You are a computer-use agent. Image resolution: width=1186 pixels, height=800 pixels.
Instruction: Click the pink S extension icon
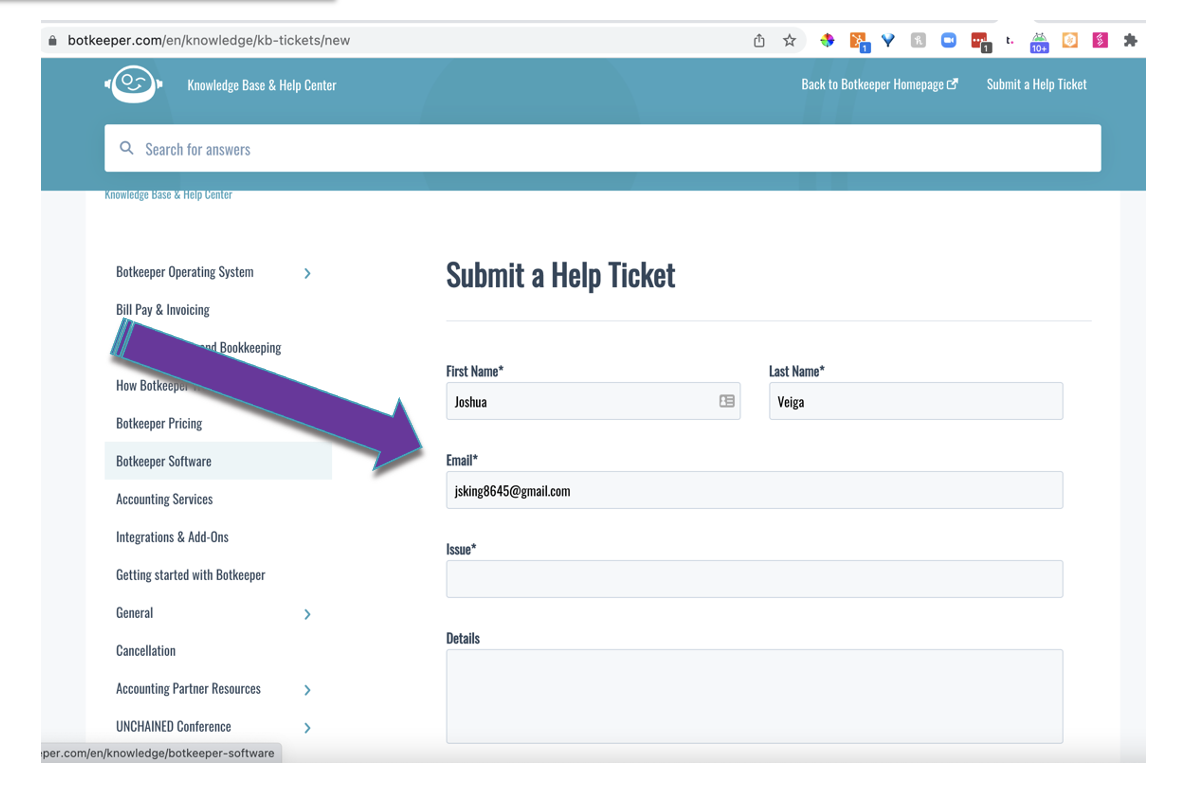pos(1100,41)
